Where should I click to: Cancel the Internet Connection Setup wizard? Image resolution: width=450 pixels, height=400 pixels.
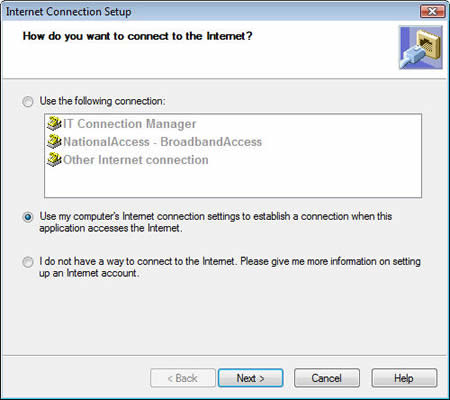click(x=327, y=378)
